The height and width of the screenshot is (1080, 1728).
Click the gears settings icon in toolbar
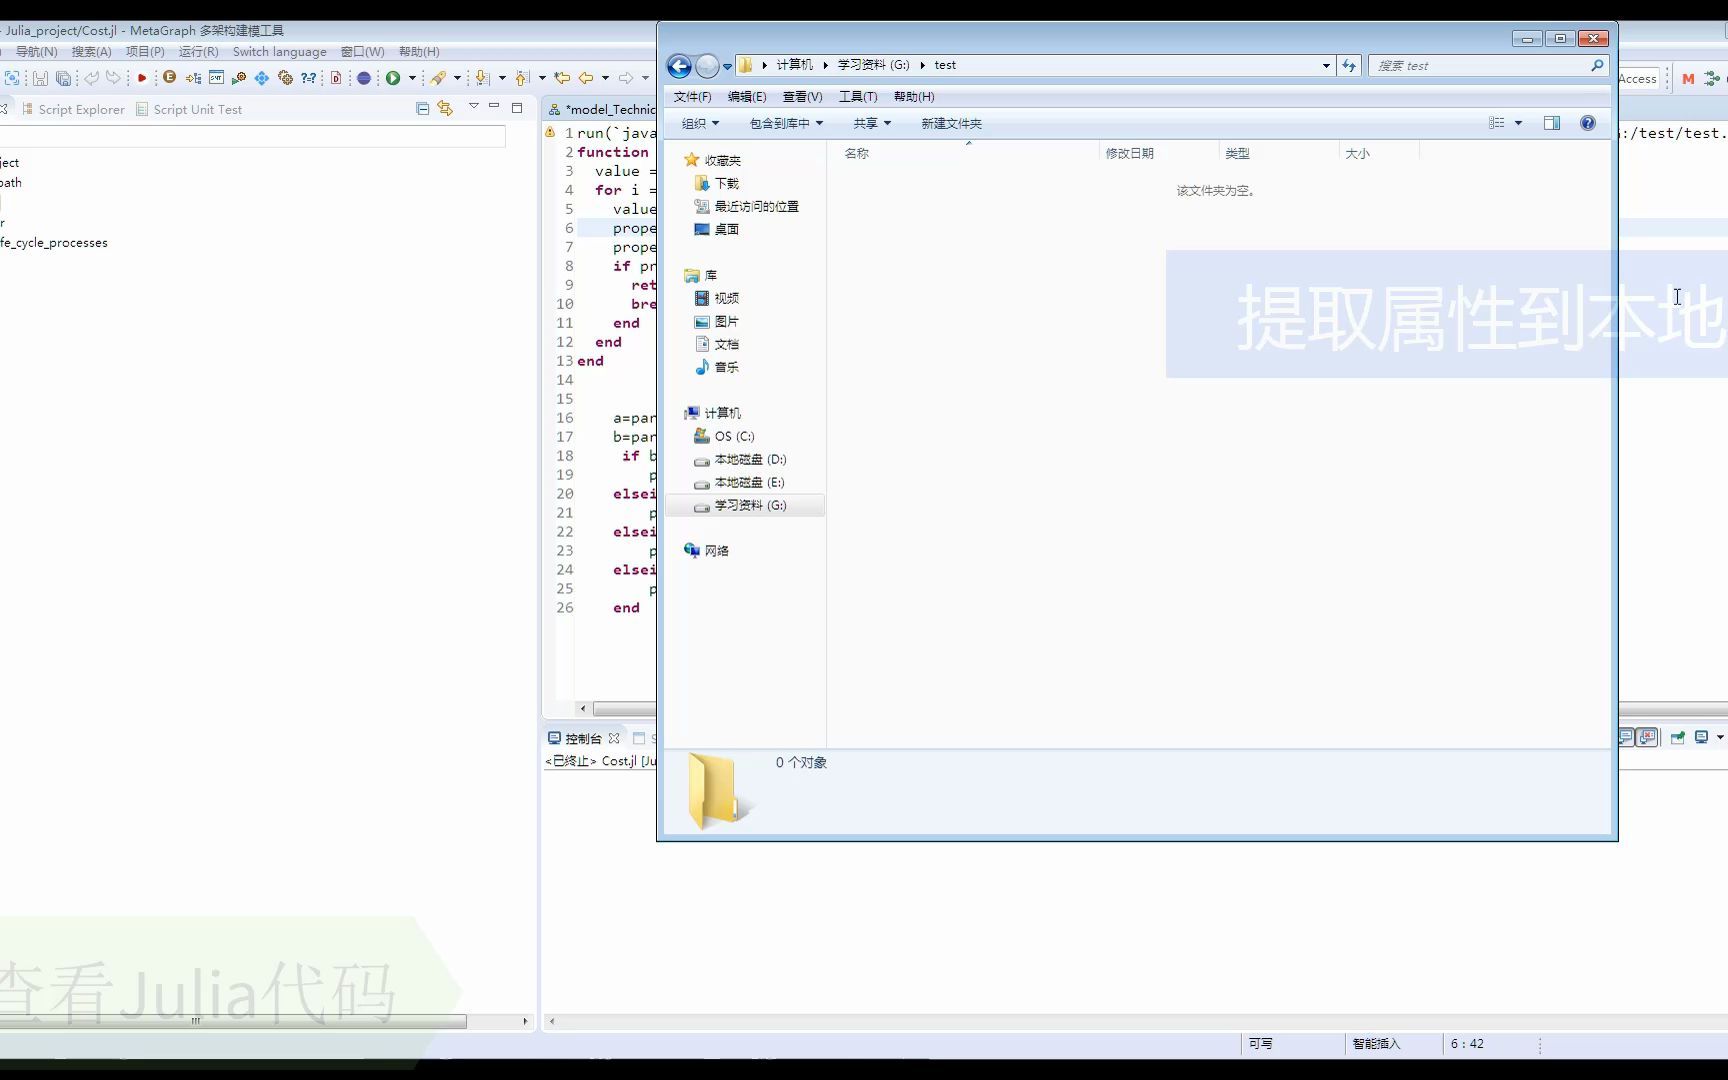285,78
